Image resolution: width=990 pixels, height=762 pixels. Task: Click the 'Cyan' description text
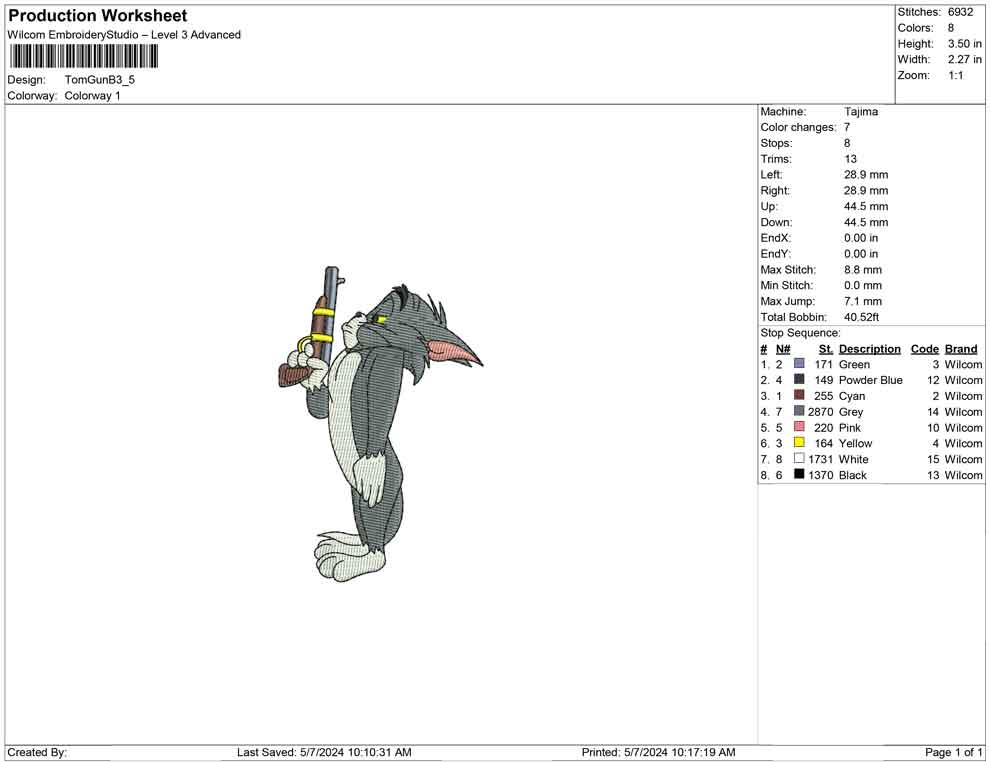[852, 396]
